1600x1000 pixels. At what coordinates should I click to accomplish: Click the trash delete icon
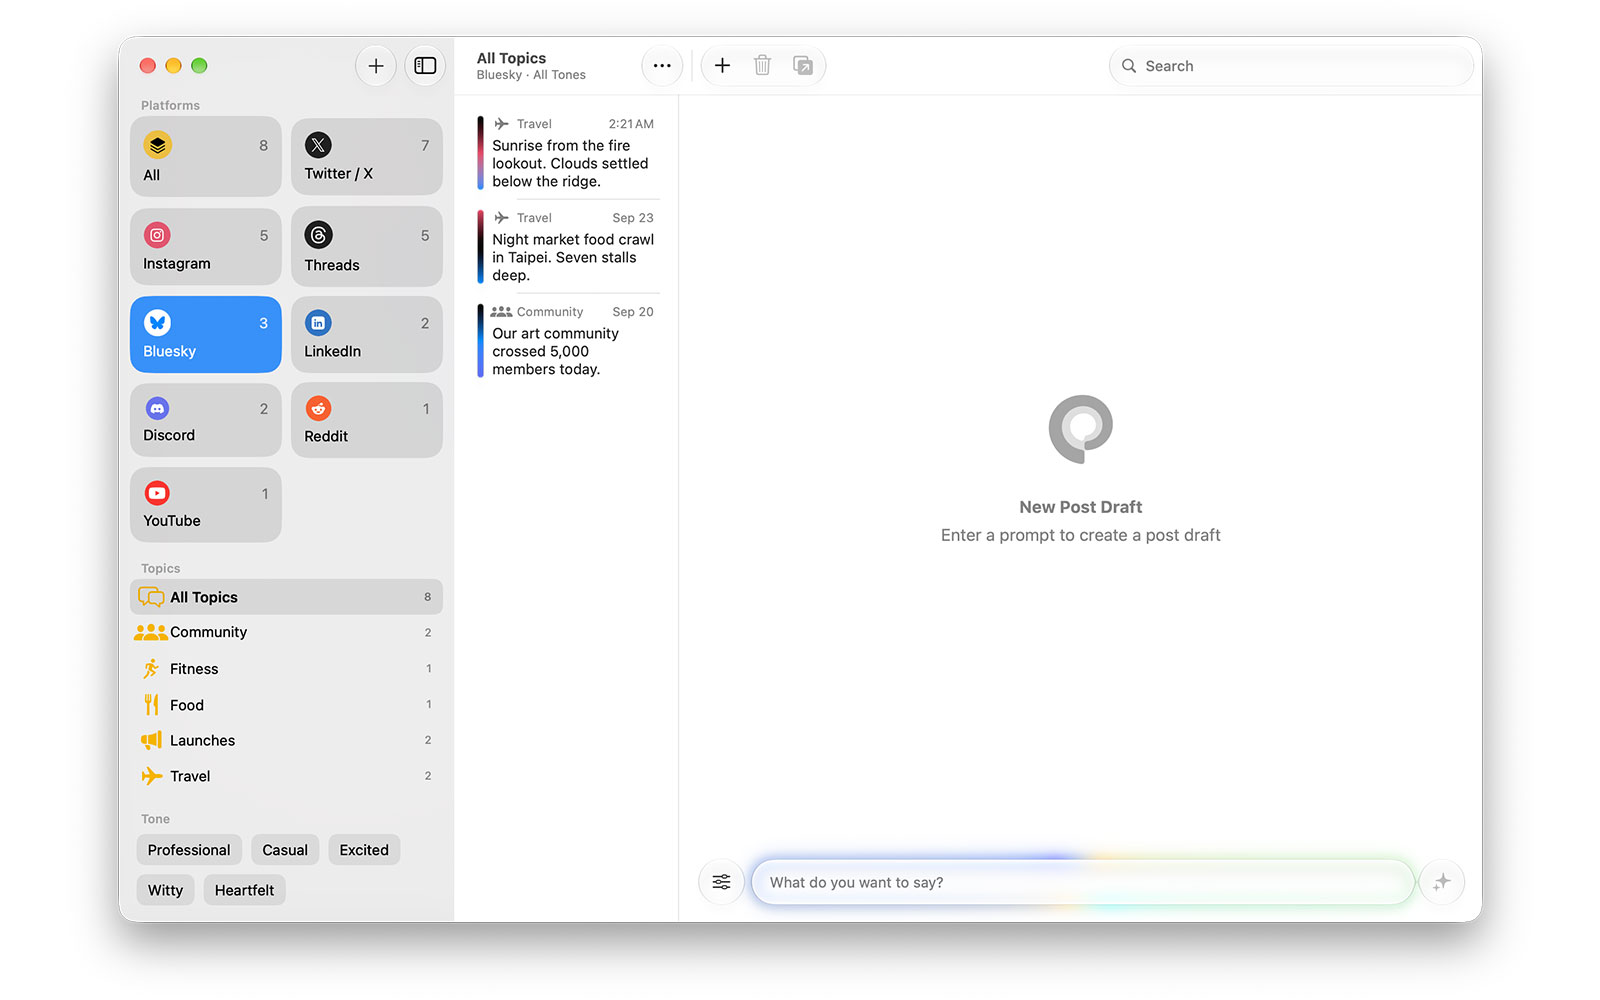pos(762,66)
